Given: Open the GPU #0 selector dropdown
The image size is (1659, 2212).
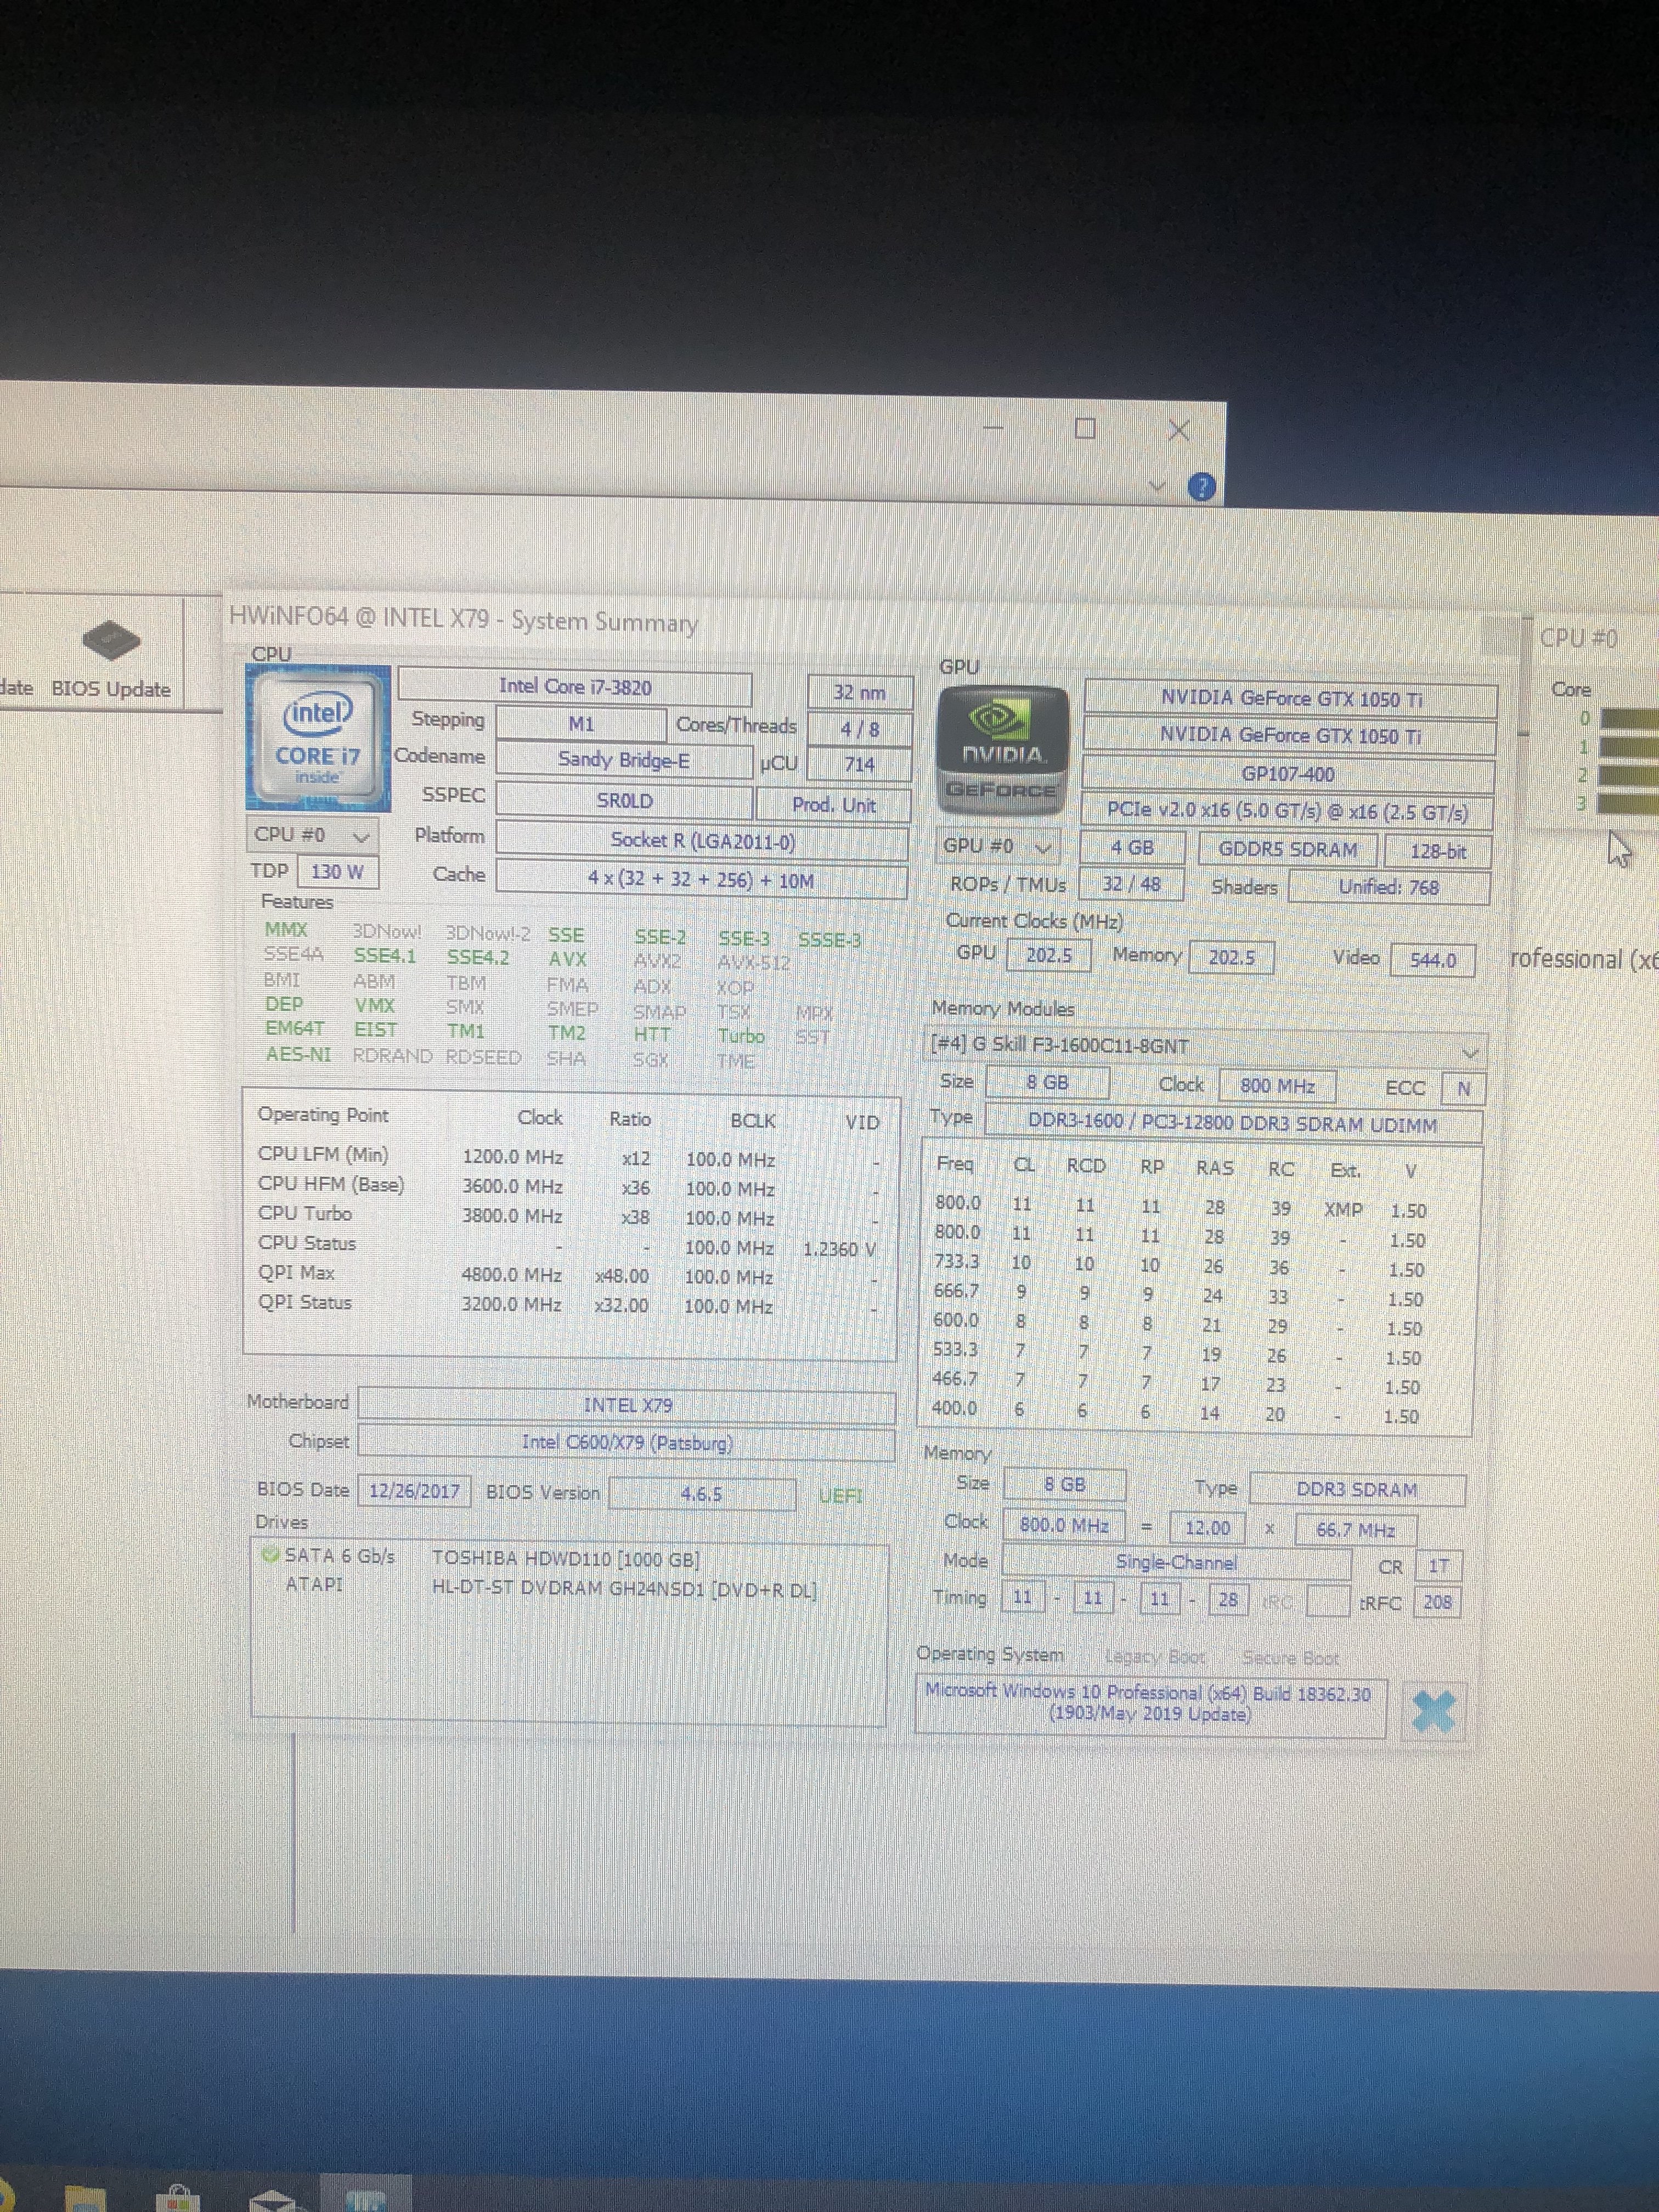Looking at the screenshot, I should [x=998, y=846].
